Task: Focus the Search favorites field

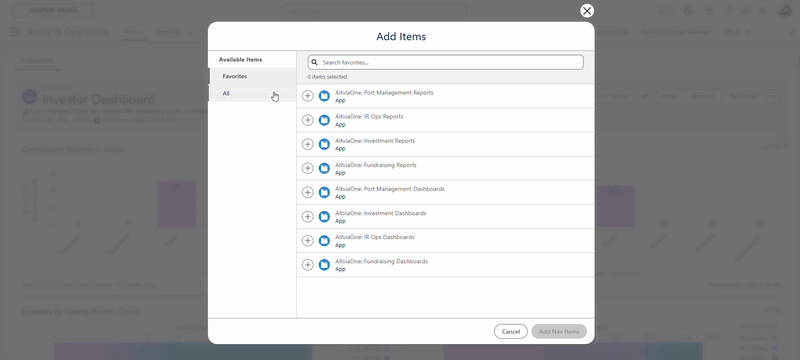Action: click(445, 62)
